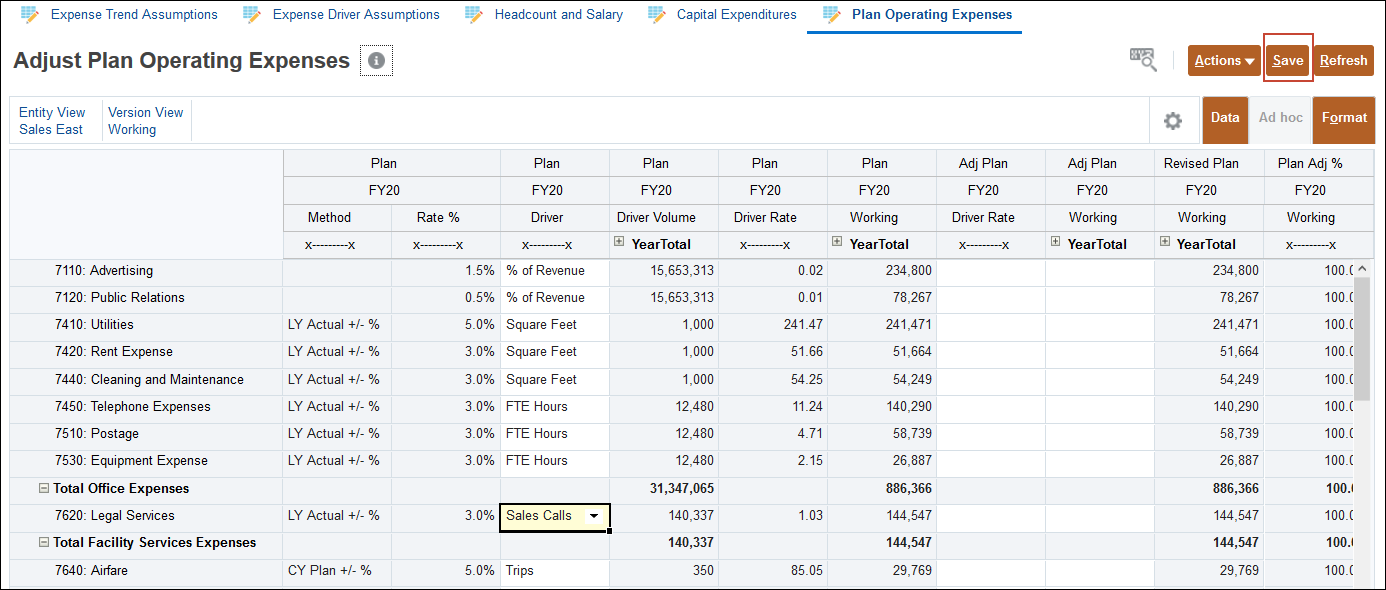Click the form icon beside Capital Expenditures

pyautogui.click(x=654, y=14)
